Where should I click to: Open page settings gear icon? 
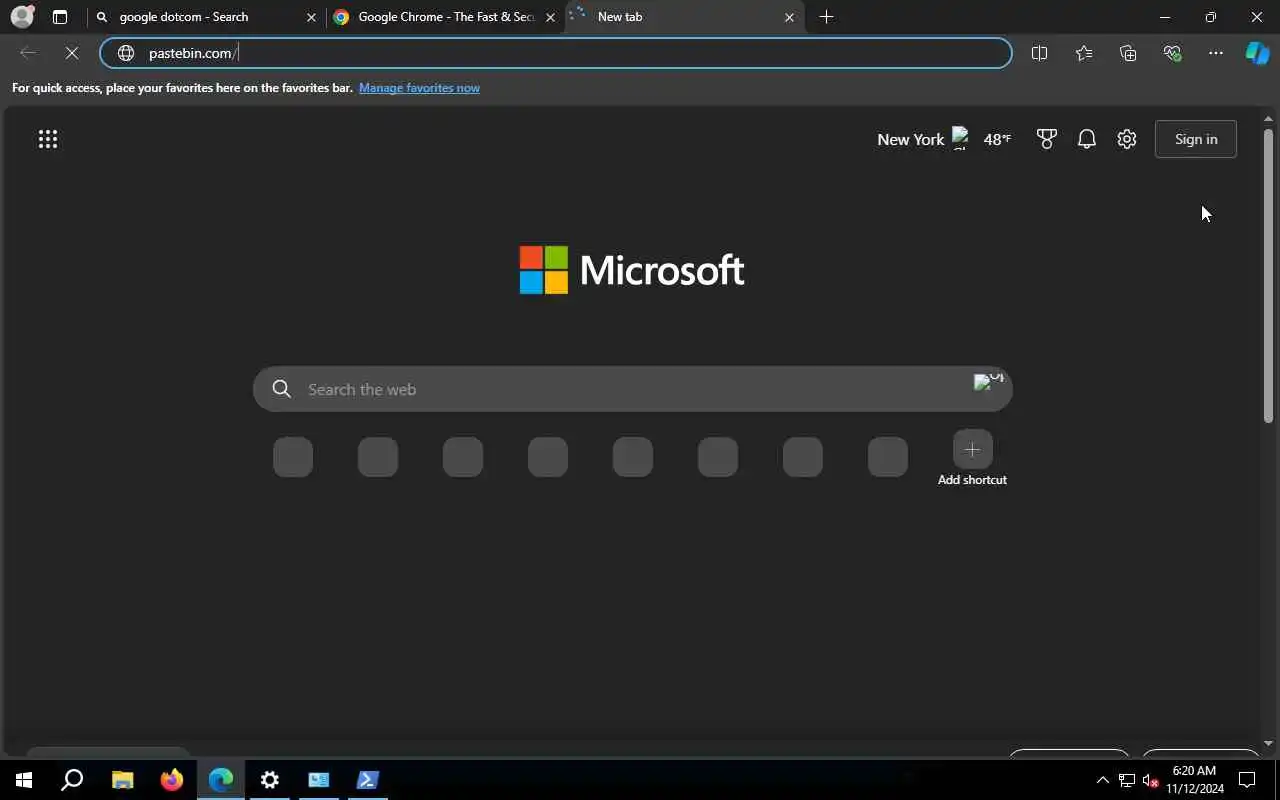click(1127, 139)
